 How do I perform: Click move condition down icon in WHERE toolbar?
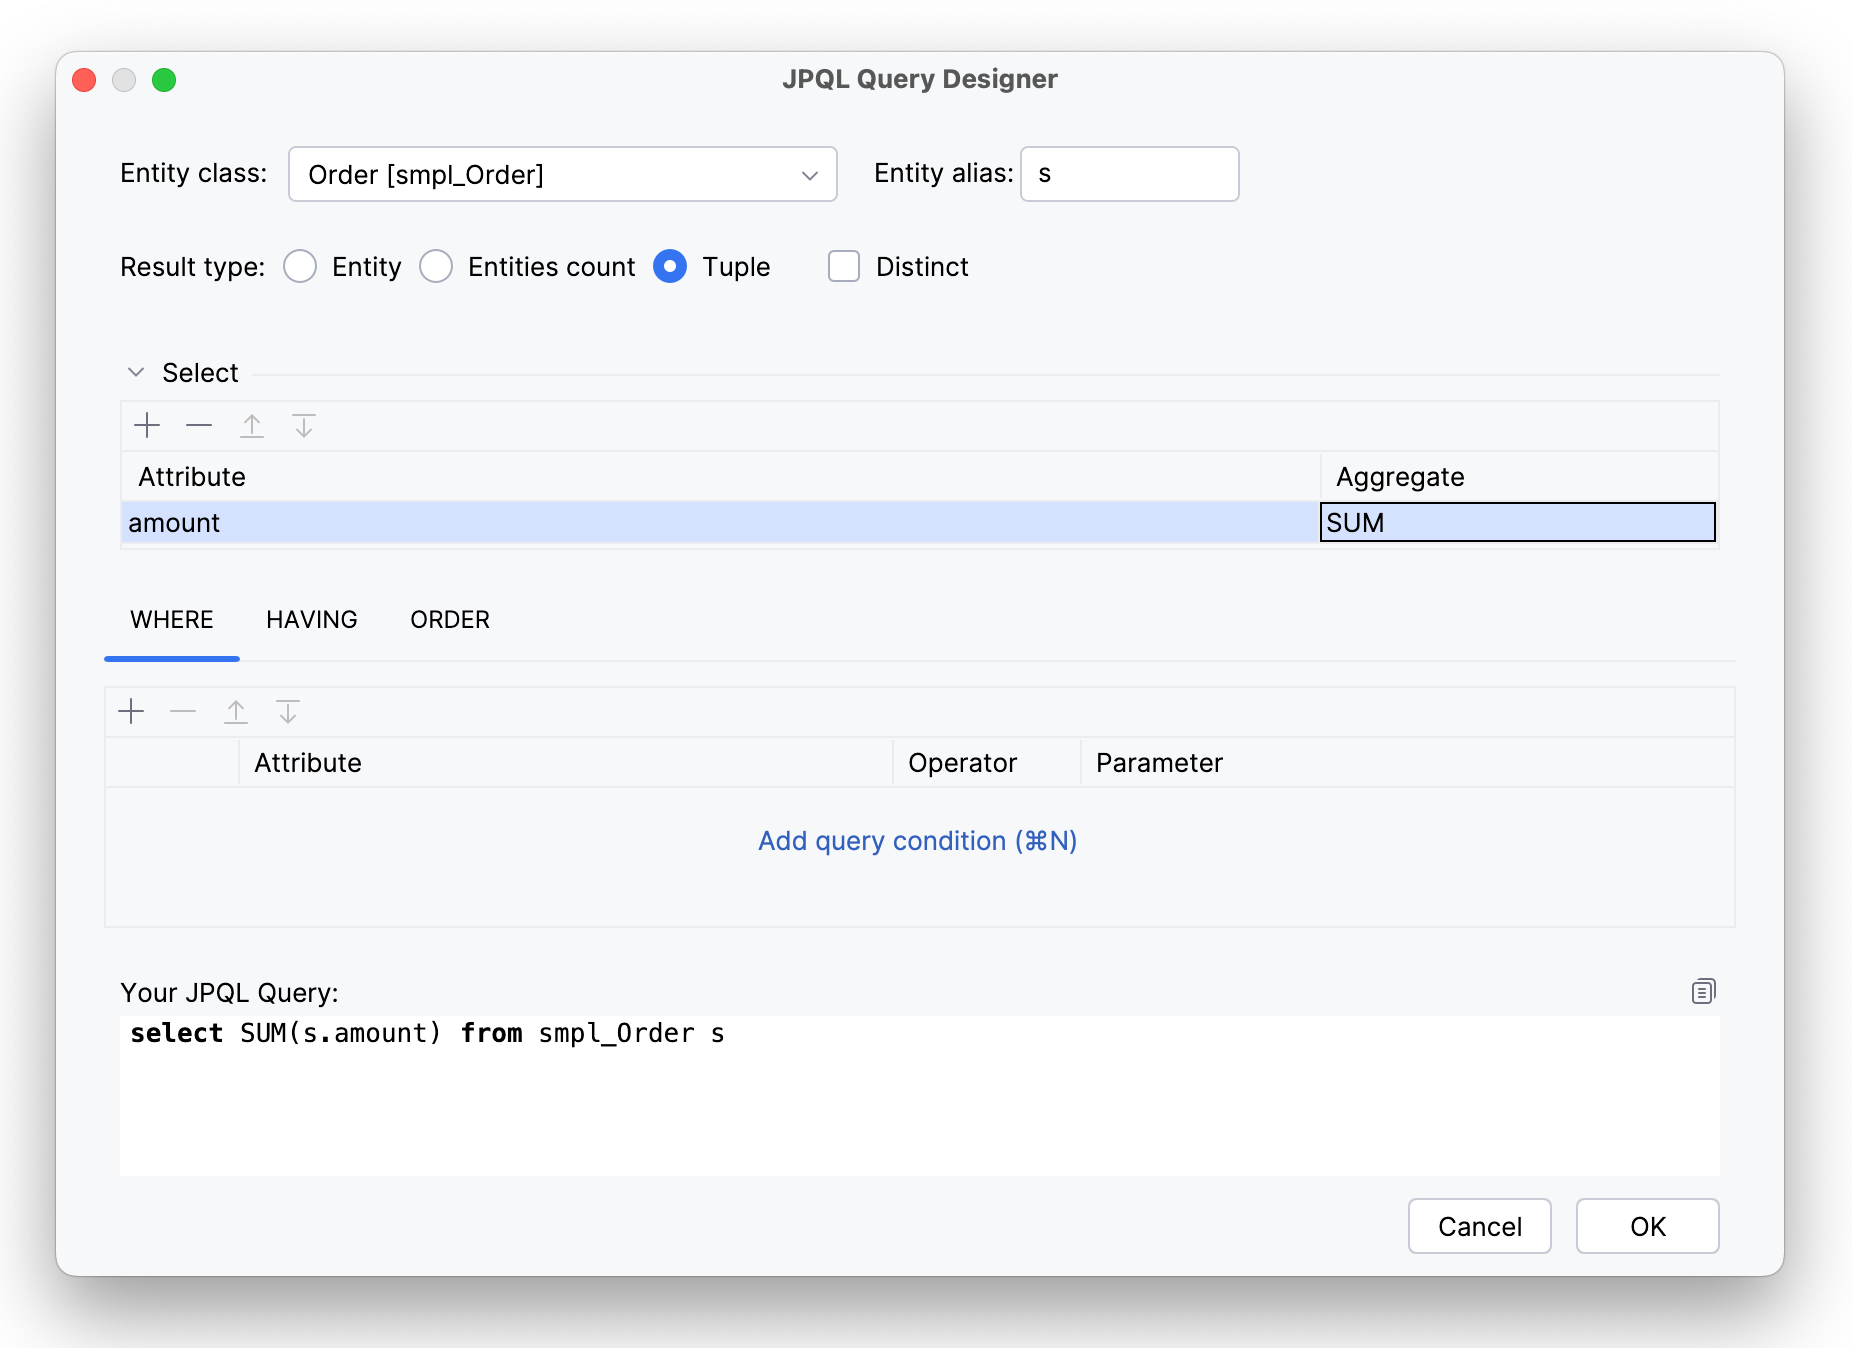[x=288, y=712]
